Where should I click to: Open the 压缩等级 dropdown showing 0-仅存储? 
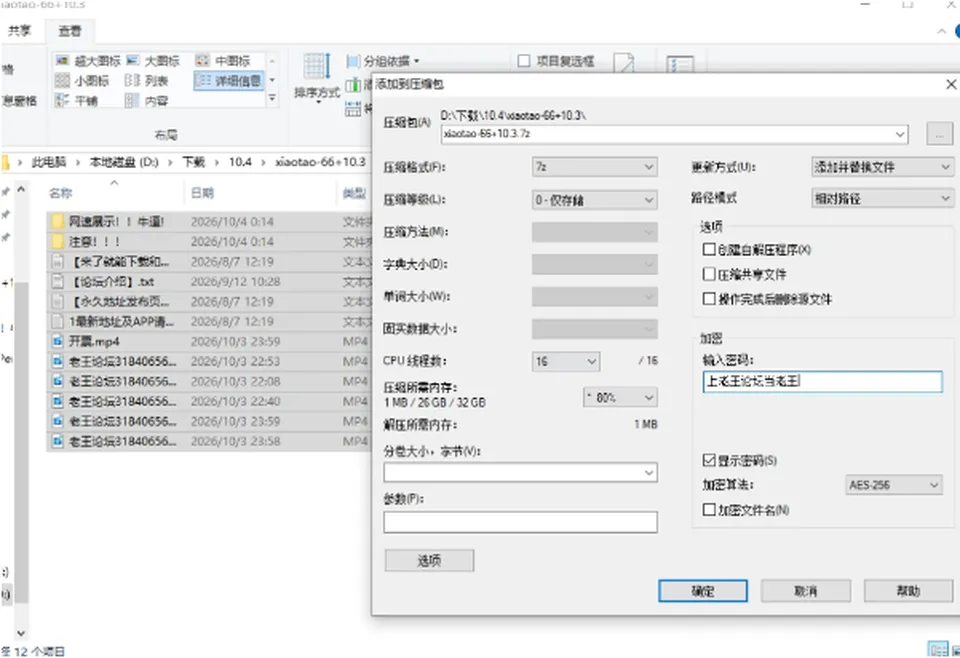coord(594,200)
